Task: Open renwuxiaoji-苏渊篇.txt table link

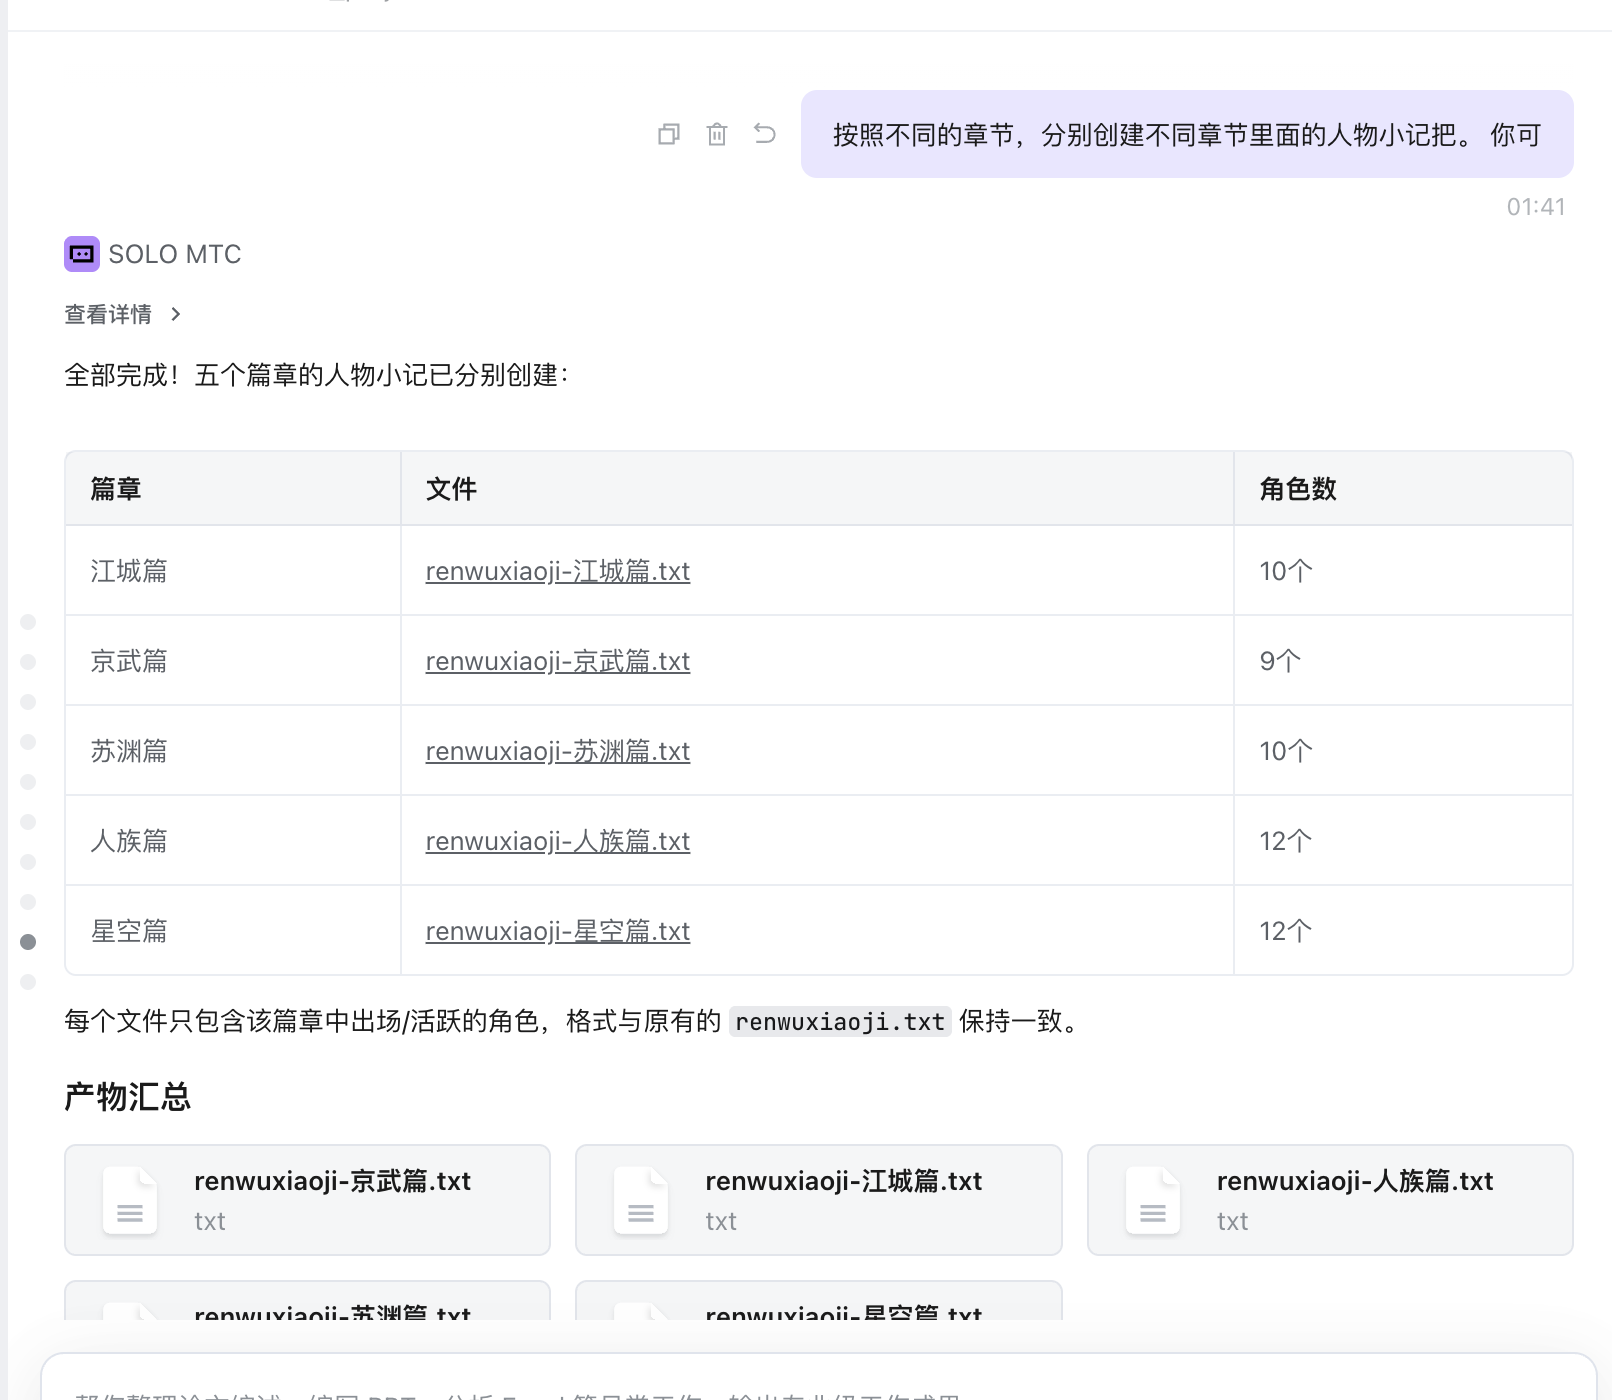Action: 557,751
